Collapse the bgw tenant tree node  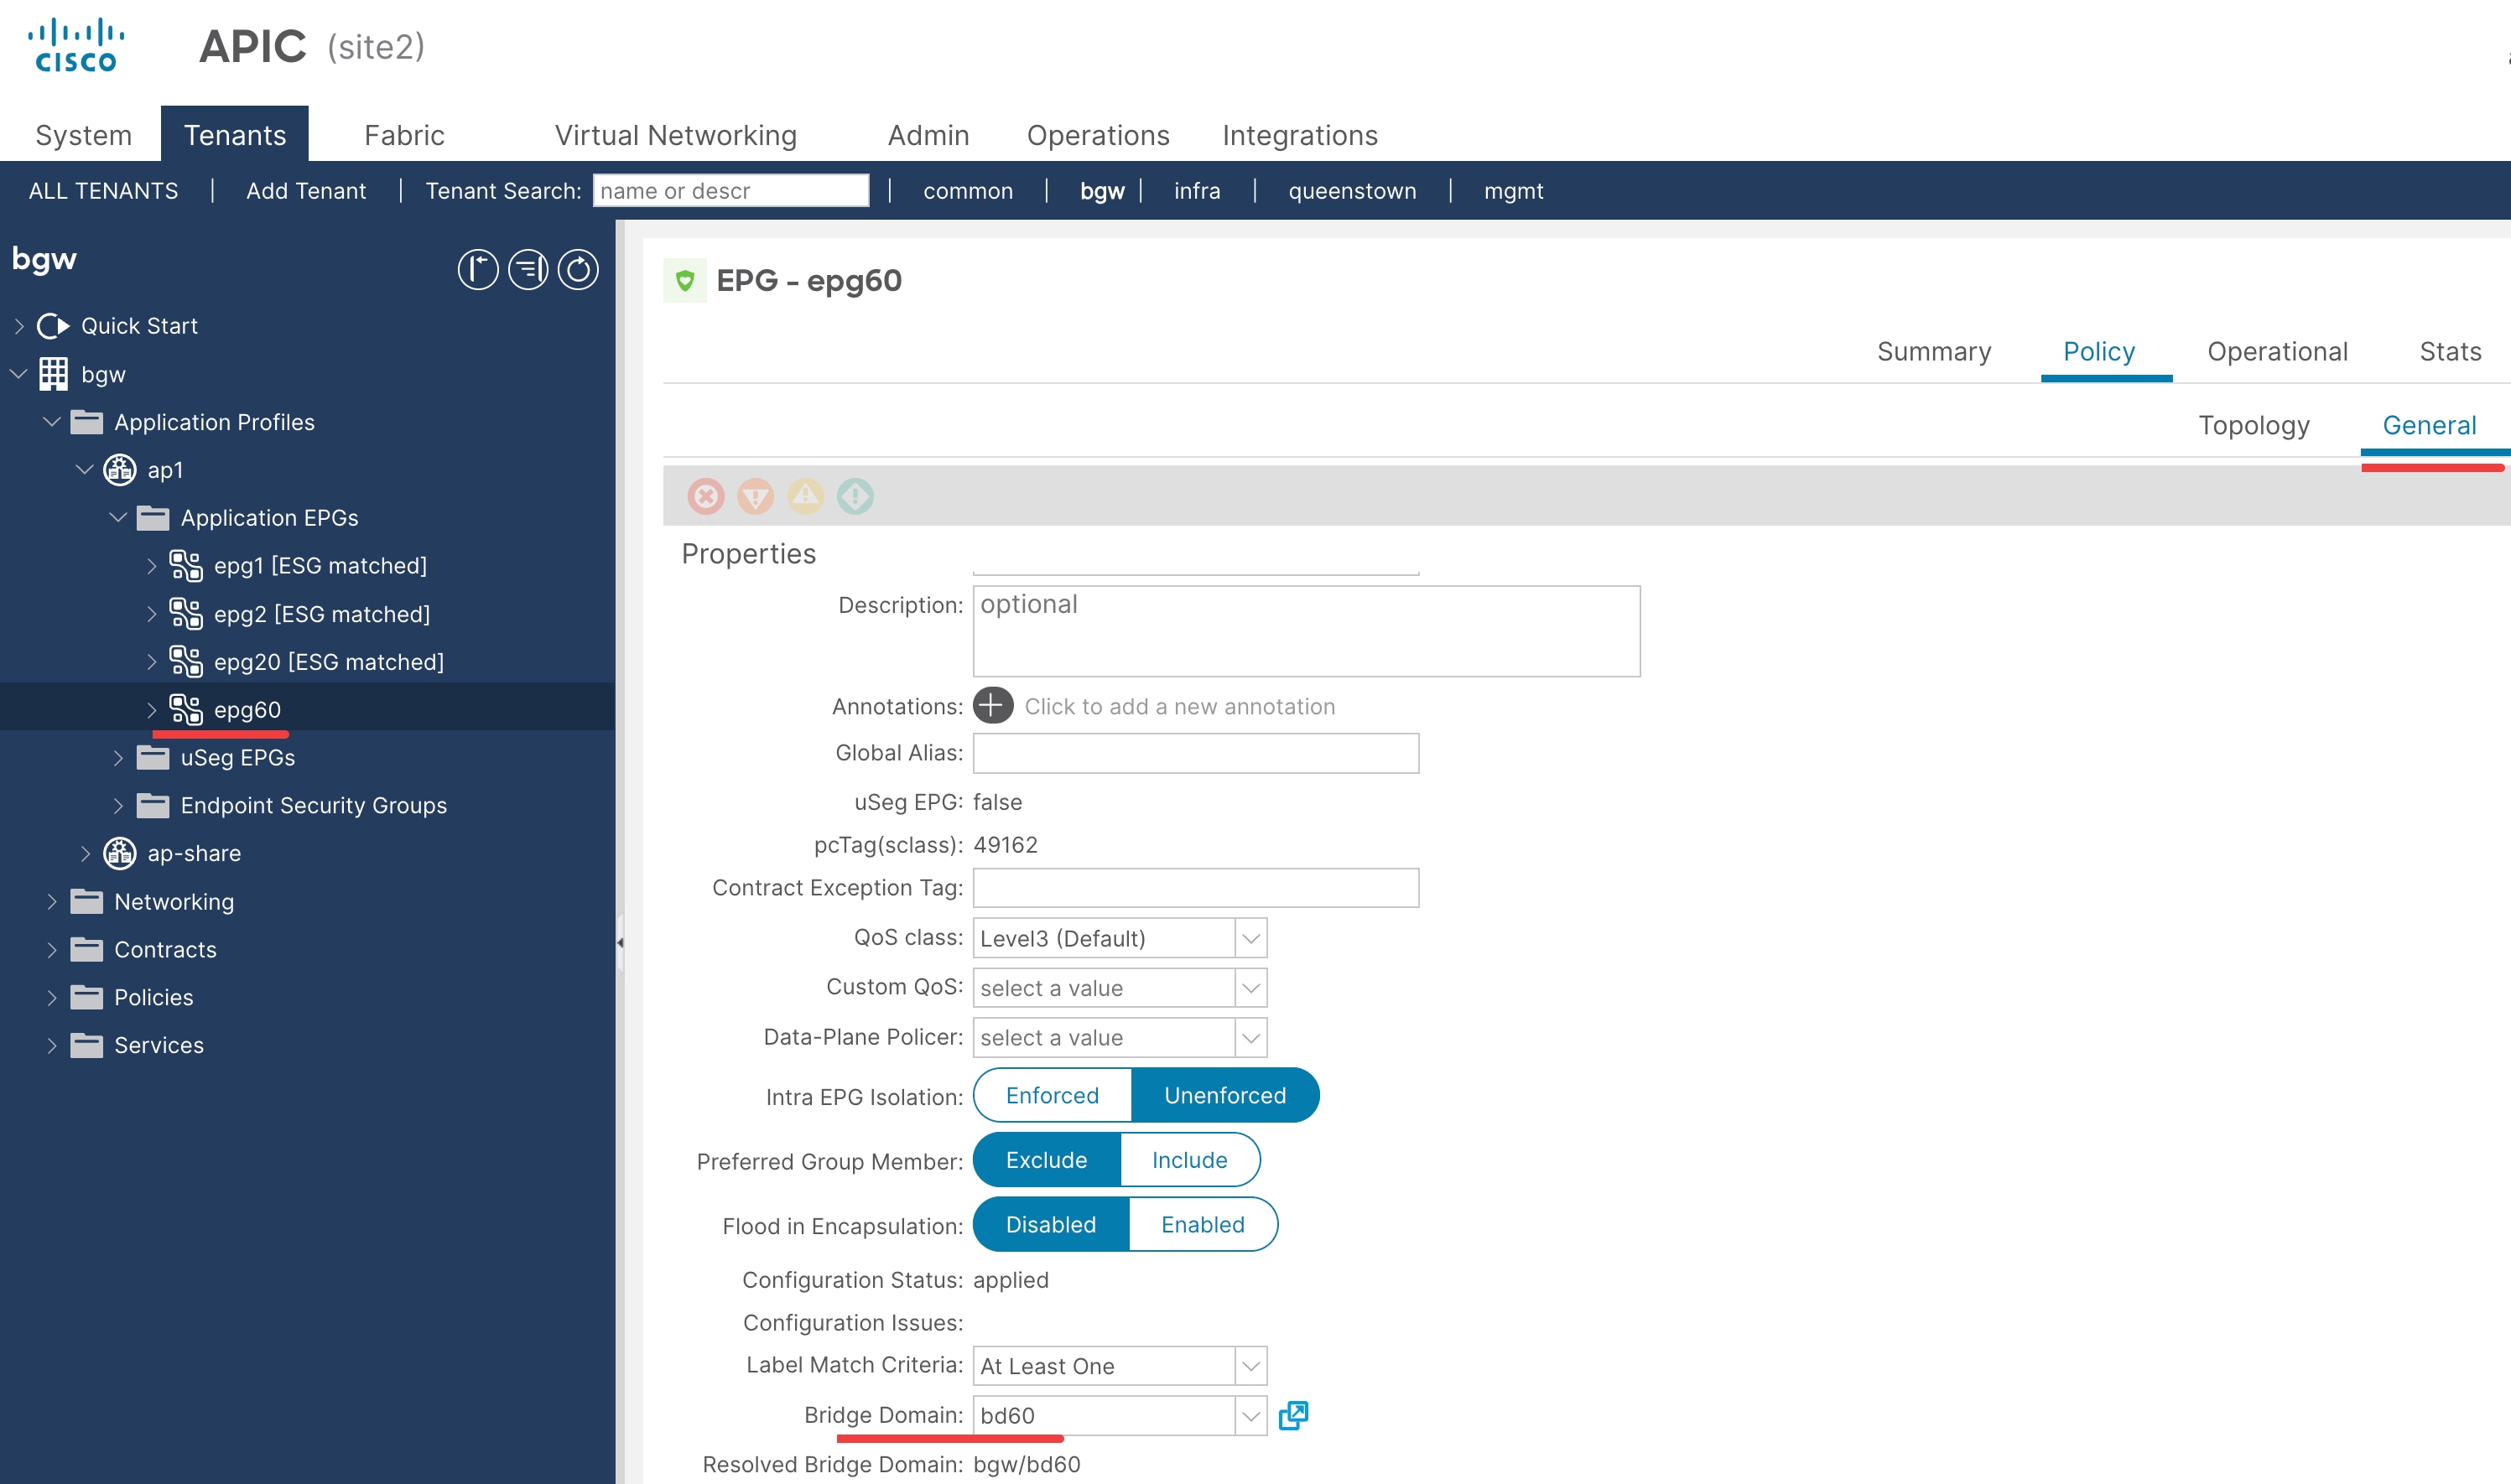click(x=19, y=374)
